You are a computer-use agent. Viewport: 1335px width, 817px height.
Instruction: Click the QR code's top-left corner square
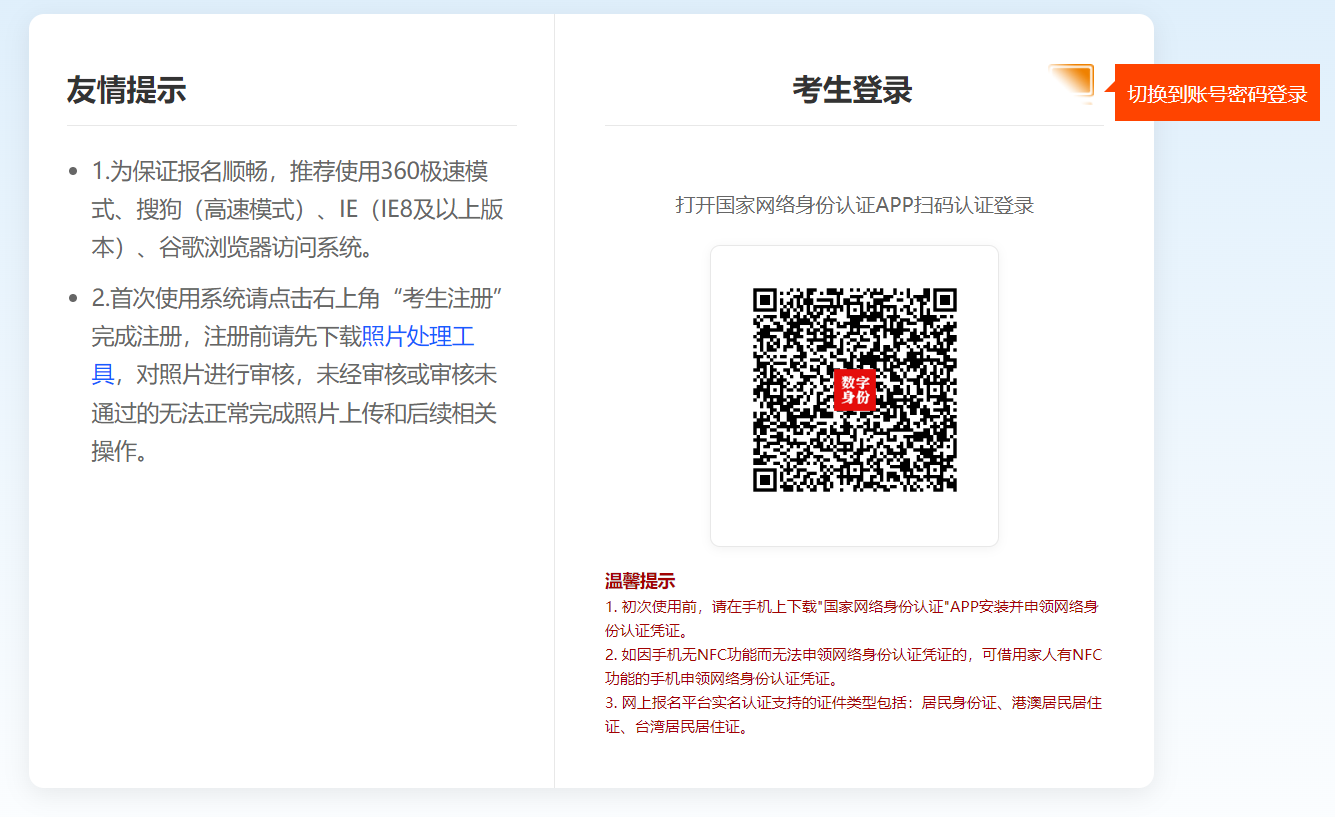[767, 302]
